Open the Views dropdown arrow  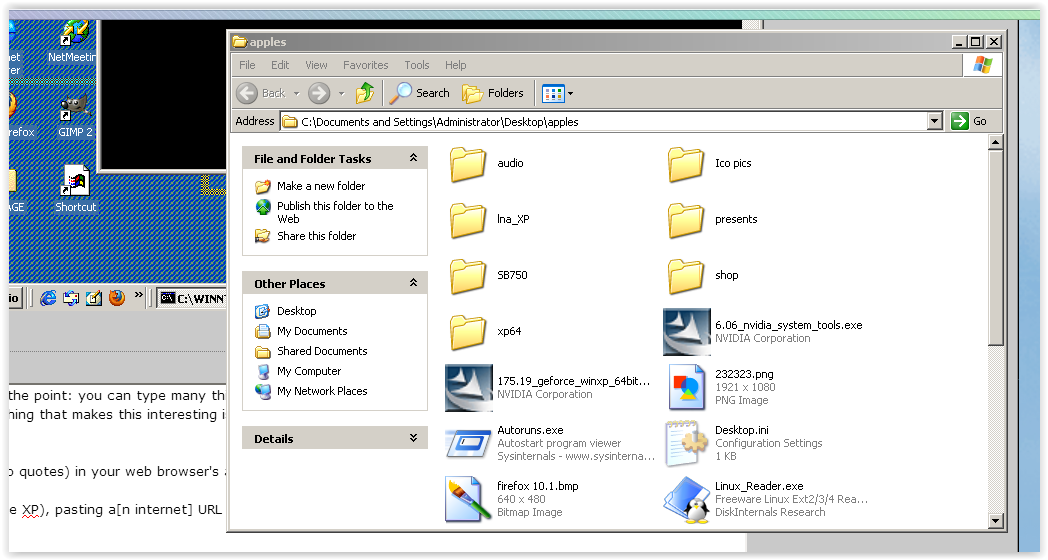[570, 94]
